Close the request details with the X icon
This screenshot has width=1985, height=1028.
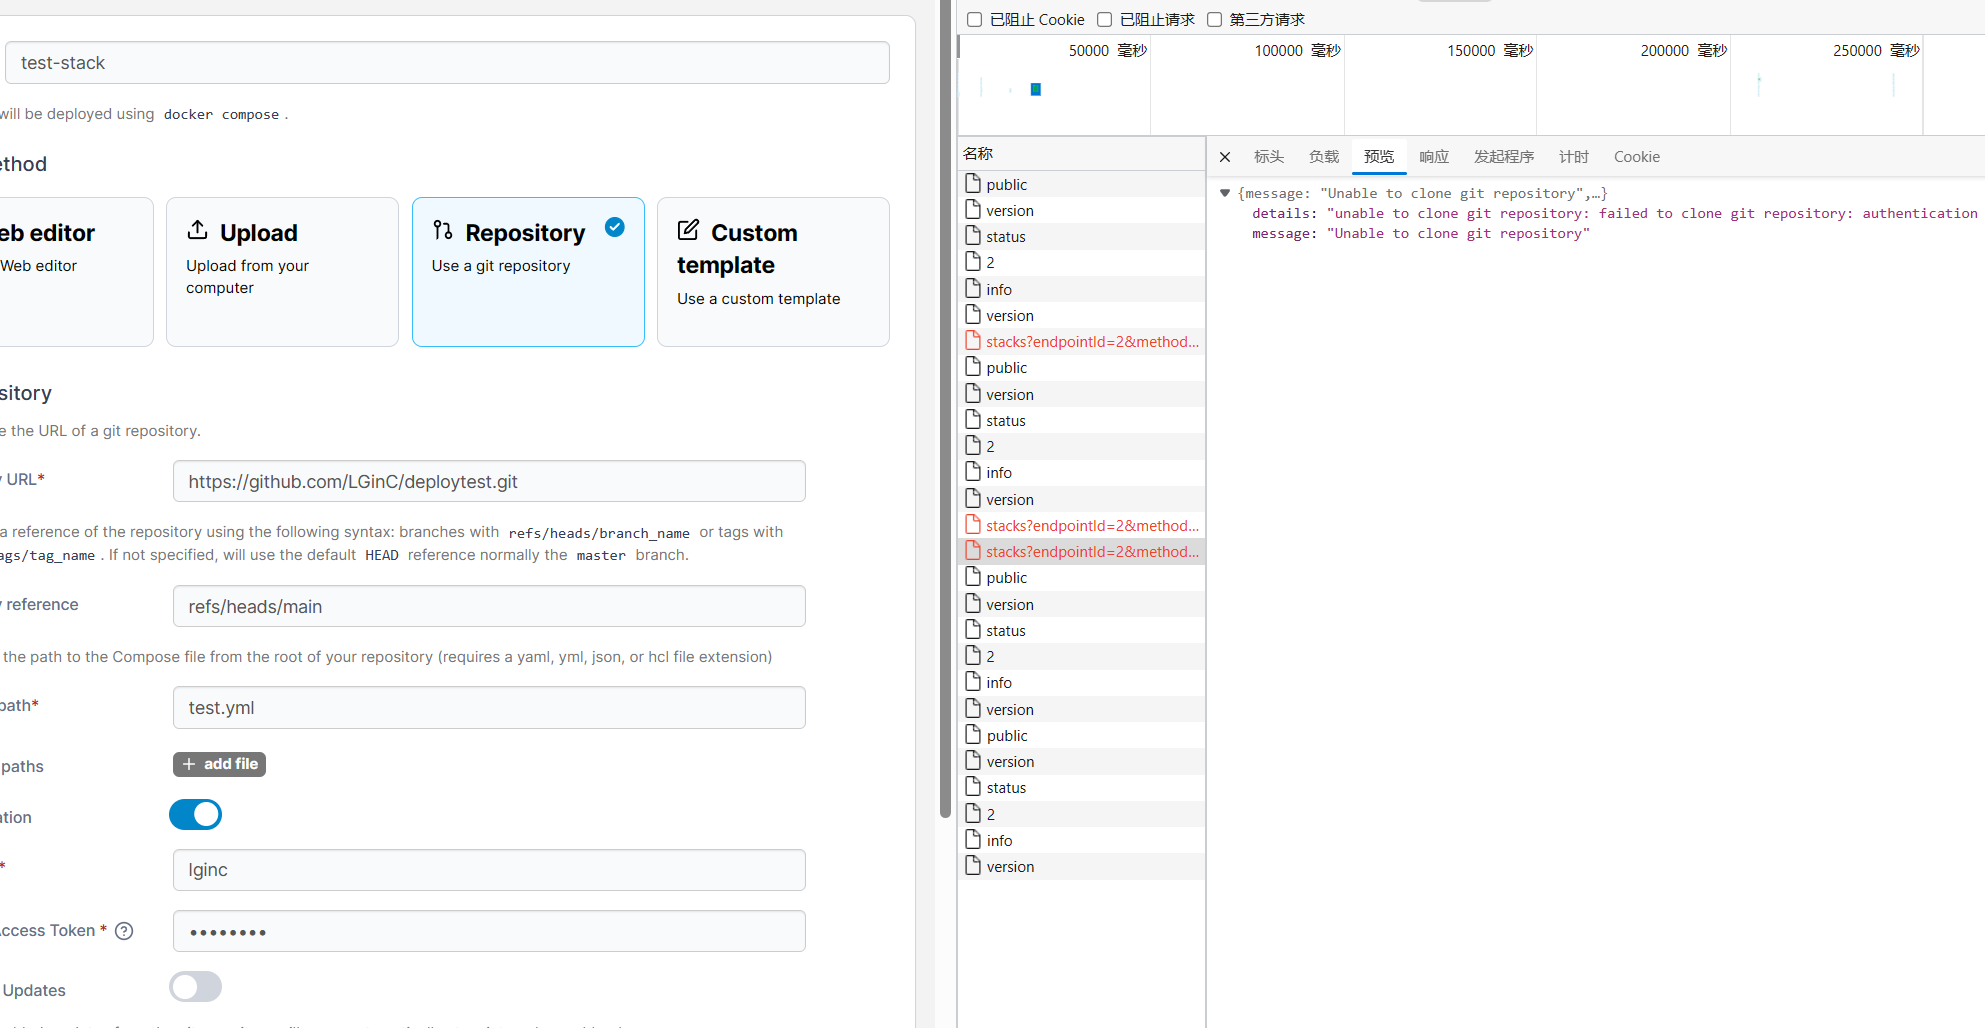[1224, 157]
